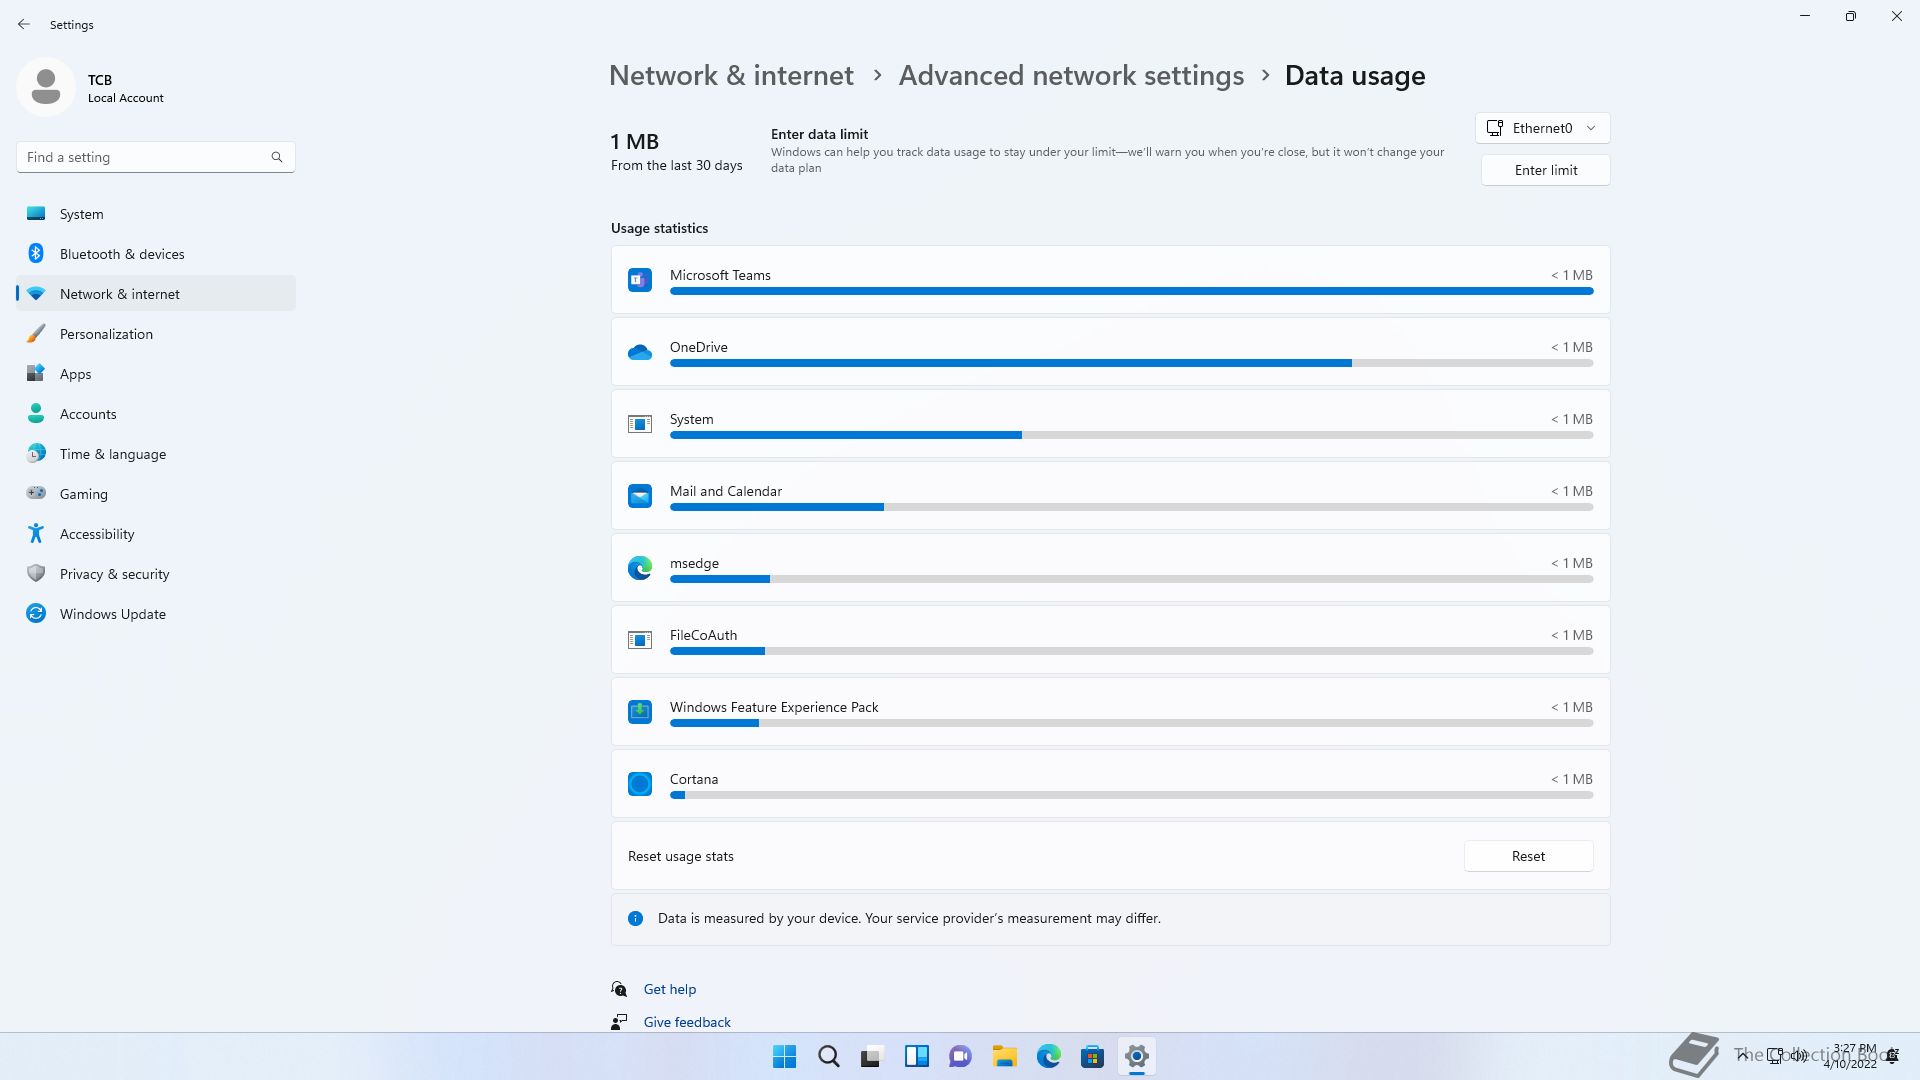Image resolution: width=1920 pixels, height=1080 pixels.
Task: Click the OneDrive usage bar
Action: tap(1131, 363)
